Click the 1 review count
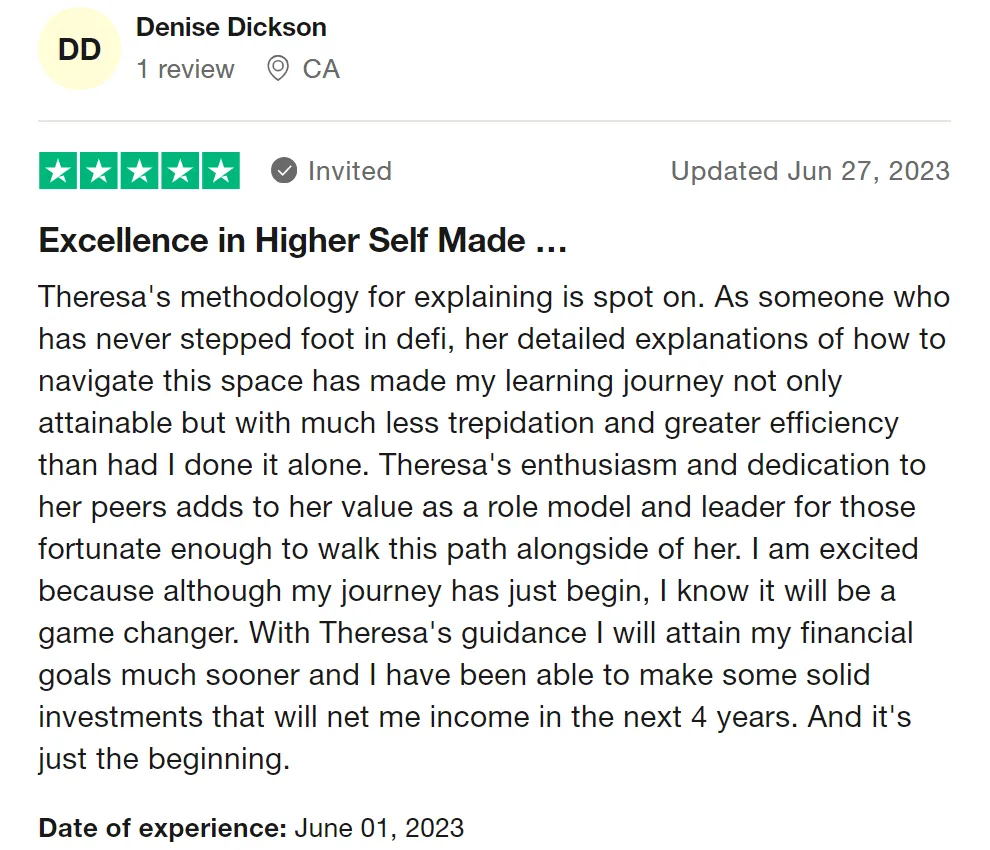 [x=185, y=69]
